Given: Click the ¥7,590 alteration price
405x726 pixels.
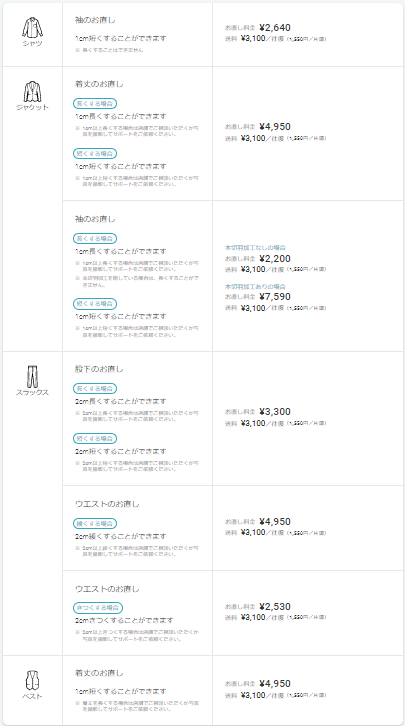Looking at the screenshot, I should tap(275, 297).
